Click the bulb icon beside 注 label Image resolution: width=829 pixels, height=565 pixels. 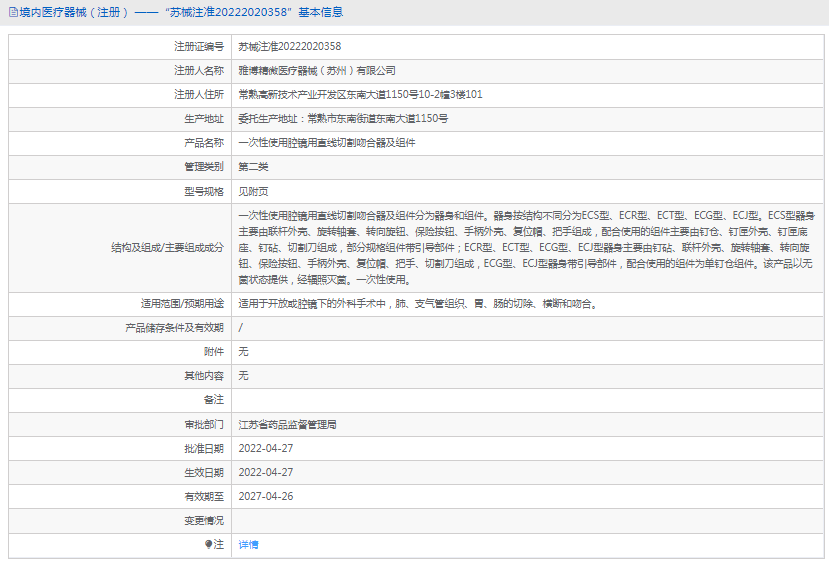click(208, 544)
